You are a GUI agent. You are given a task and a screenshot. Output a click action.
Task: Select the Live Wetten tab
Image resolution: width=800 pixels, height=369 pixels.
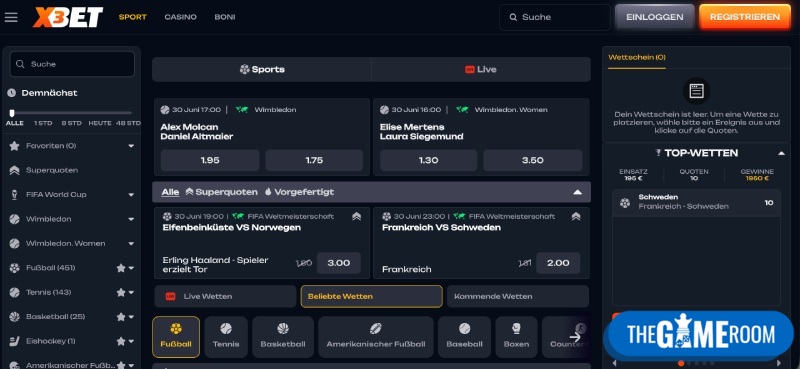pos(225,297)
